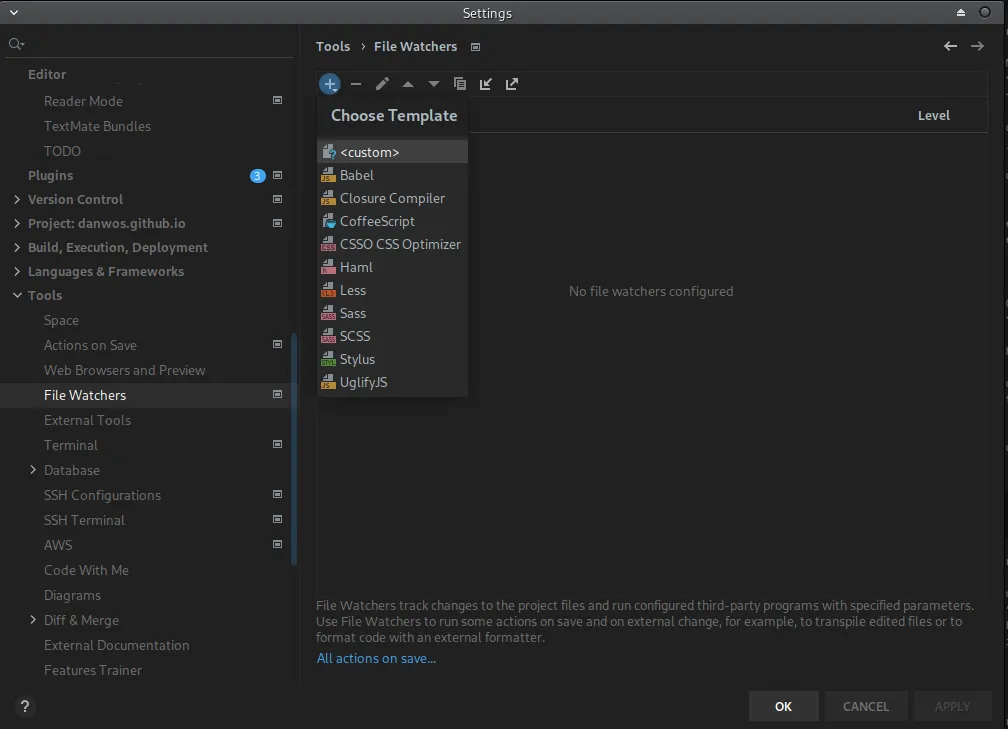Click the Copy watcher icon
1008x729 pixels.
460,84
